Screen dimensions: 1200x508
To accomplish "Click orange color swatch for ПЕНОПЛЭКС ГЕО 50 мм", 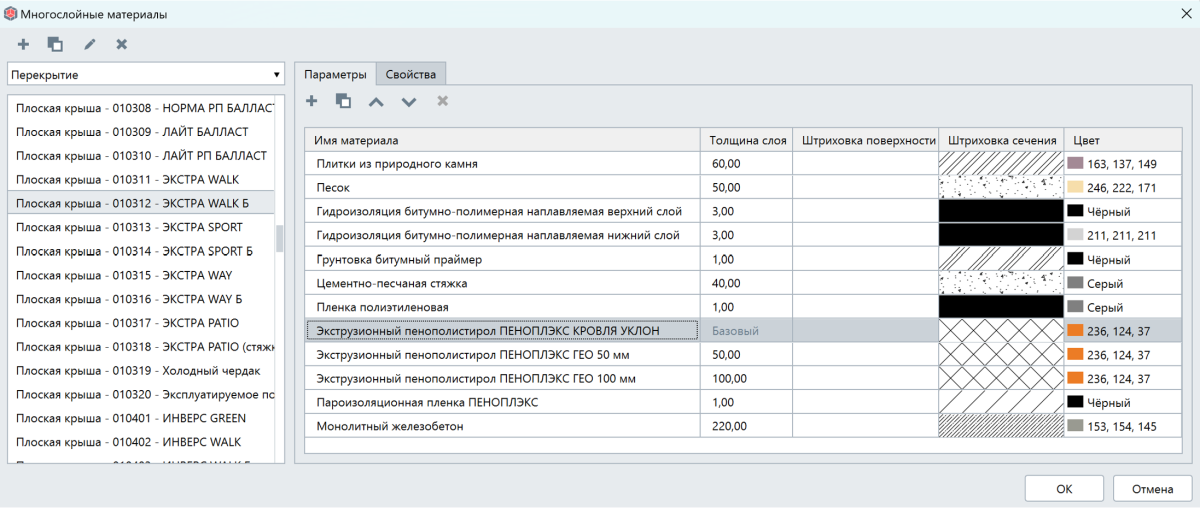I will [x=1076, y=355].
